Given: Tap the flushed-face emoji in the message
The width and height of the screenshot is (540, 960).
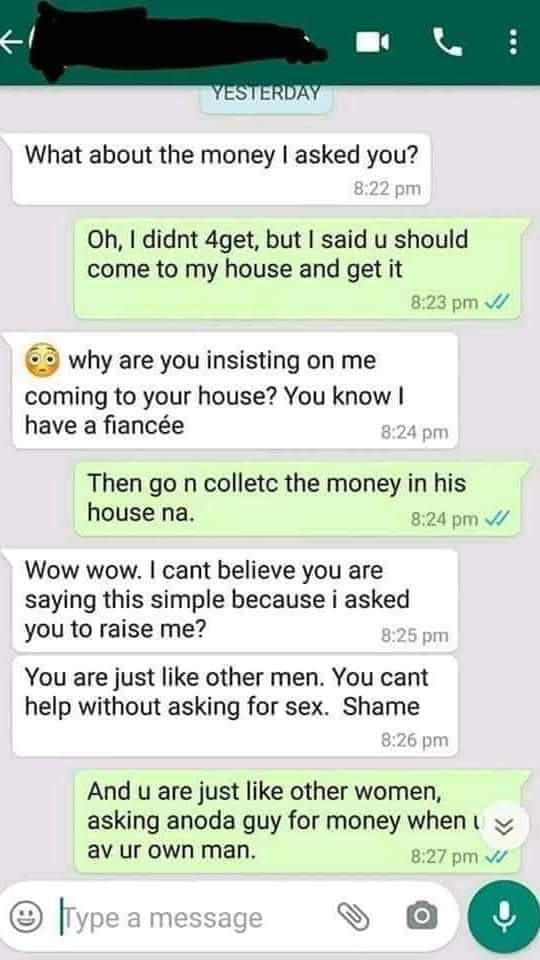Looking at the screenshot, I should [x=42, y=360].
